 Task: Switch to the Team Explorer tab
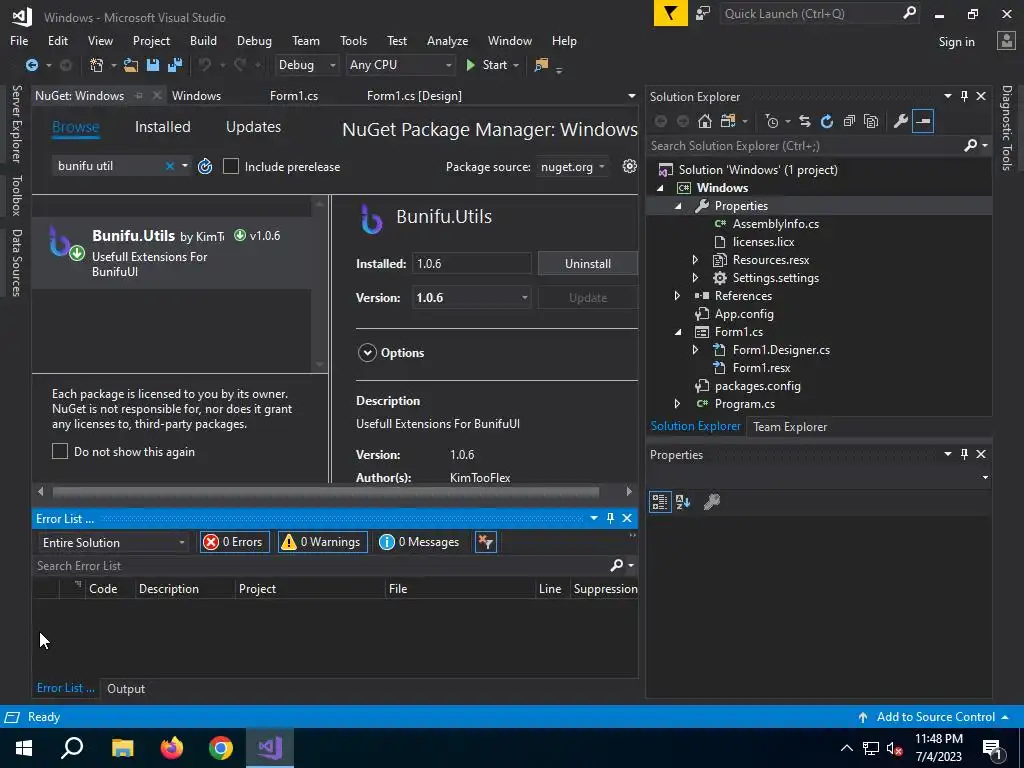790,426
